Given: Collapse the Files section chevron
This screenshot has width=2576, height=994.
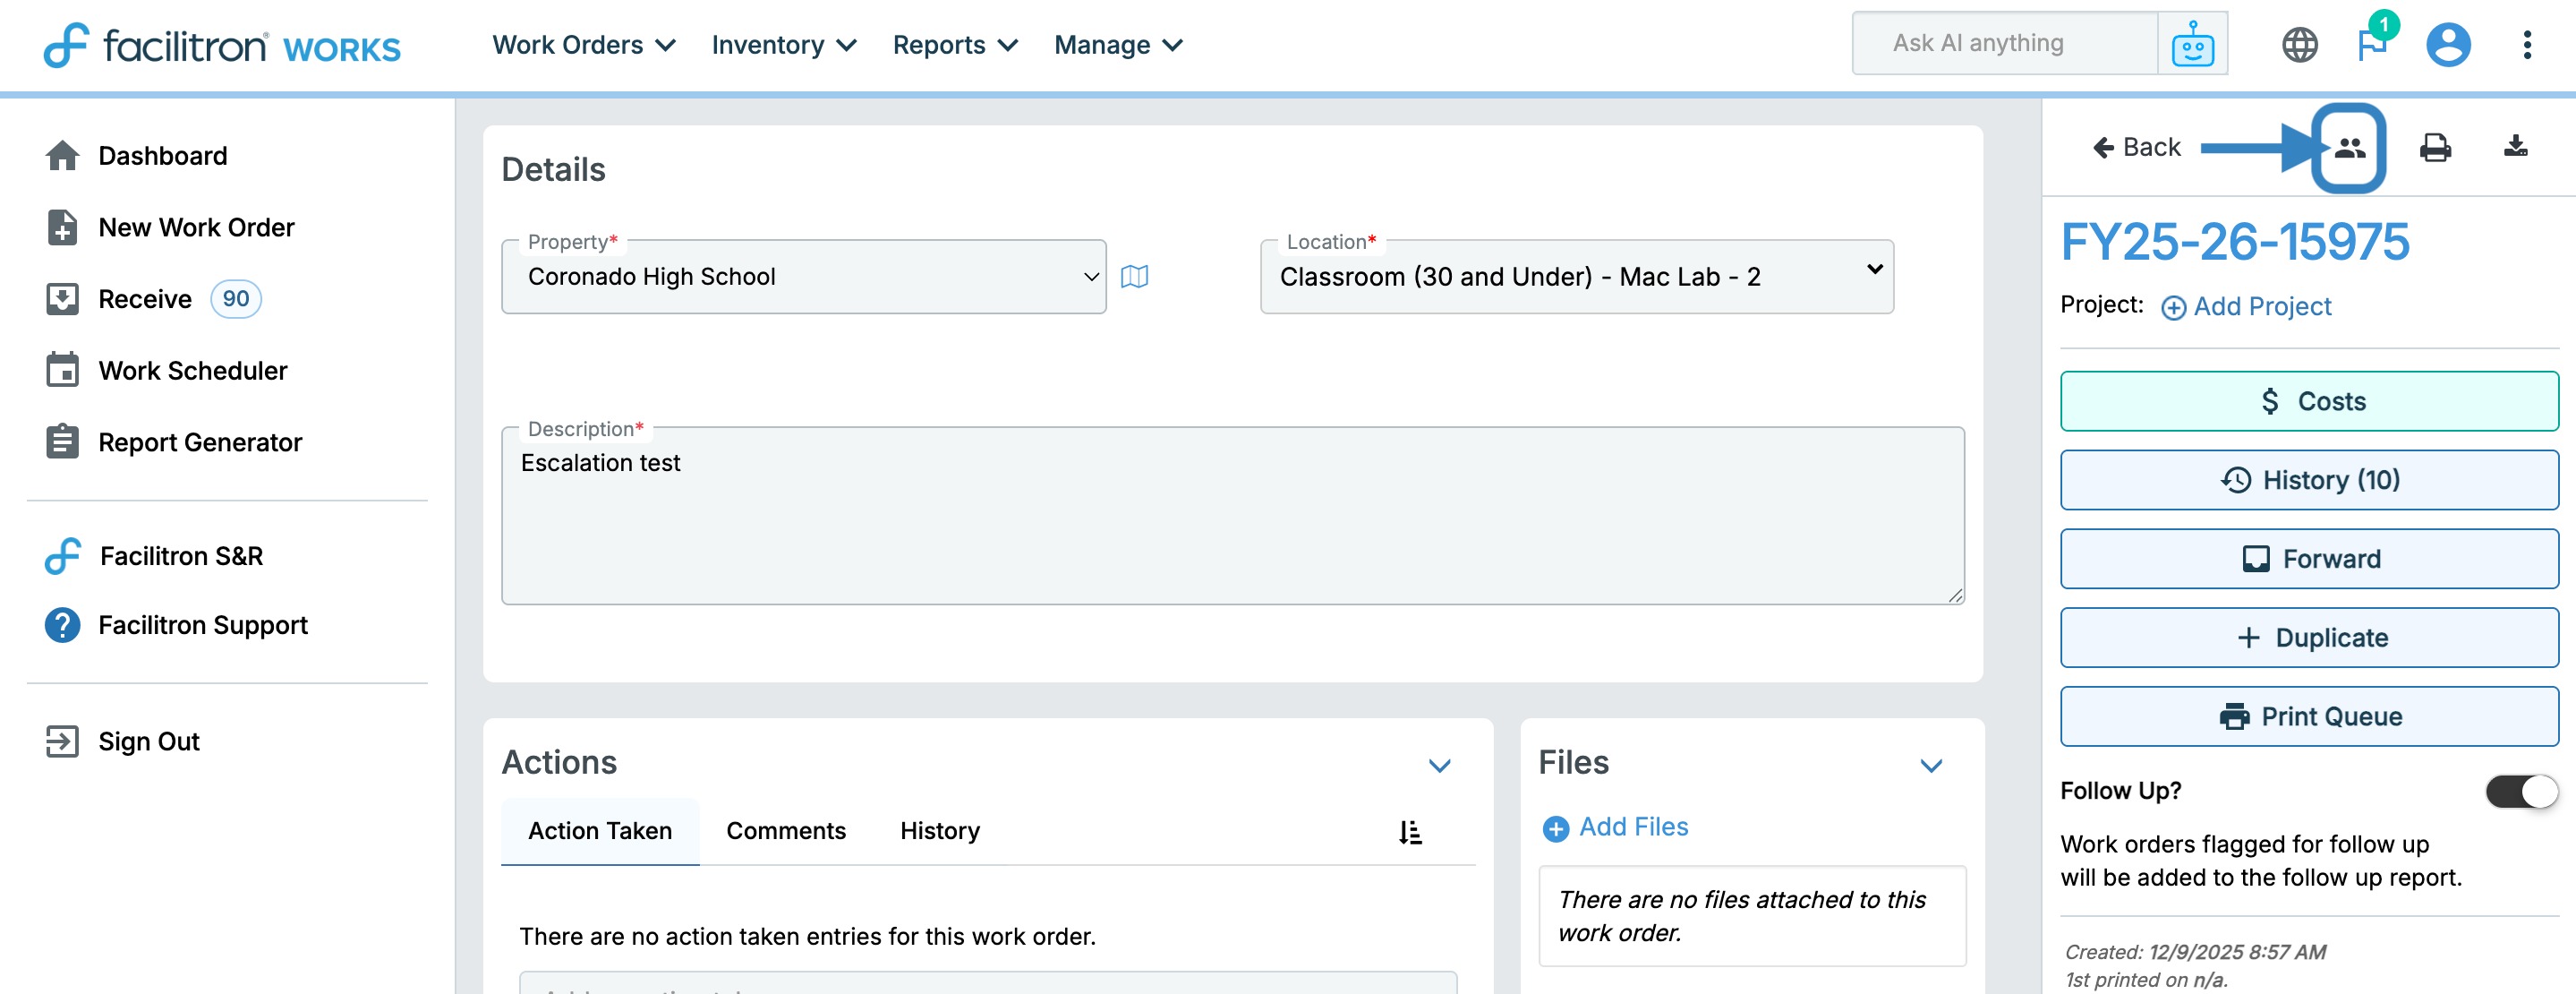Looking at the screenshot, I should tap(1930, 766).
